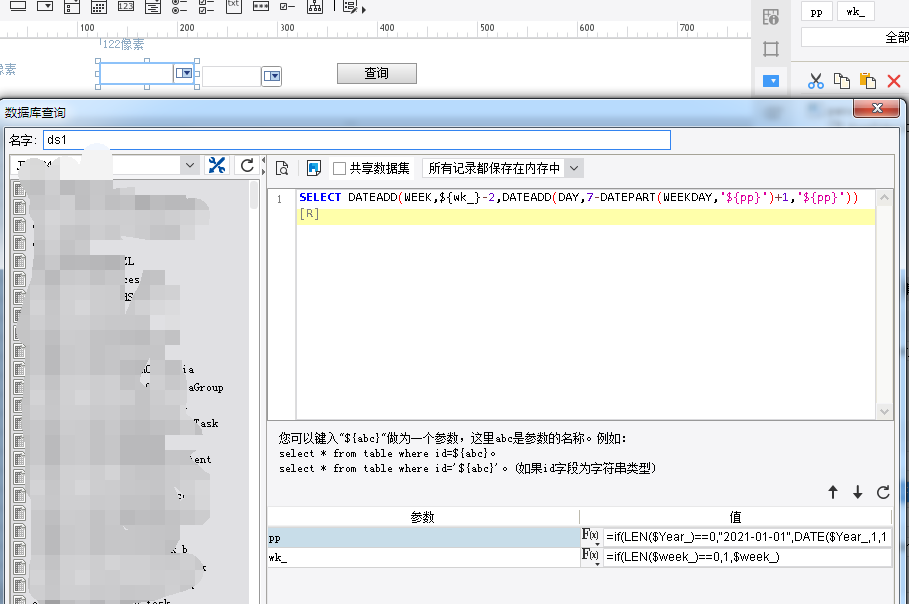Pick the checkbox group widget
The width and height of the screenshot is (909, 604).
pyautogui.click(x=206, y=6)
